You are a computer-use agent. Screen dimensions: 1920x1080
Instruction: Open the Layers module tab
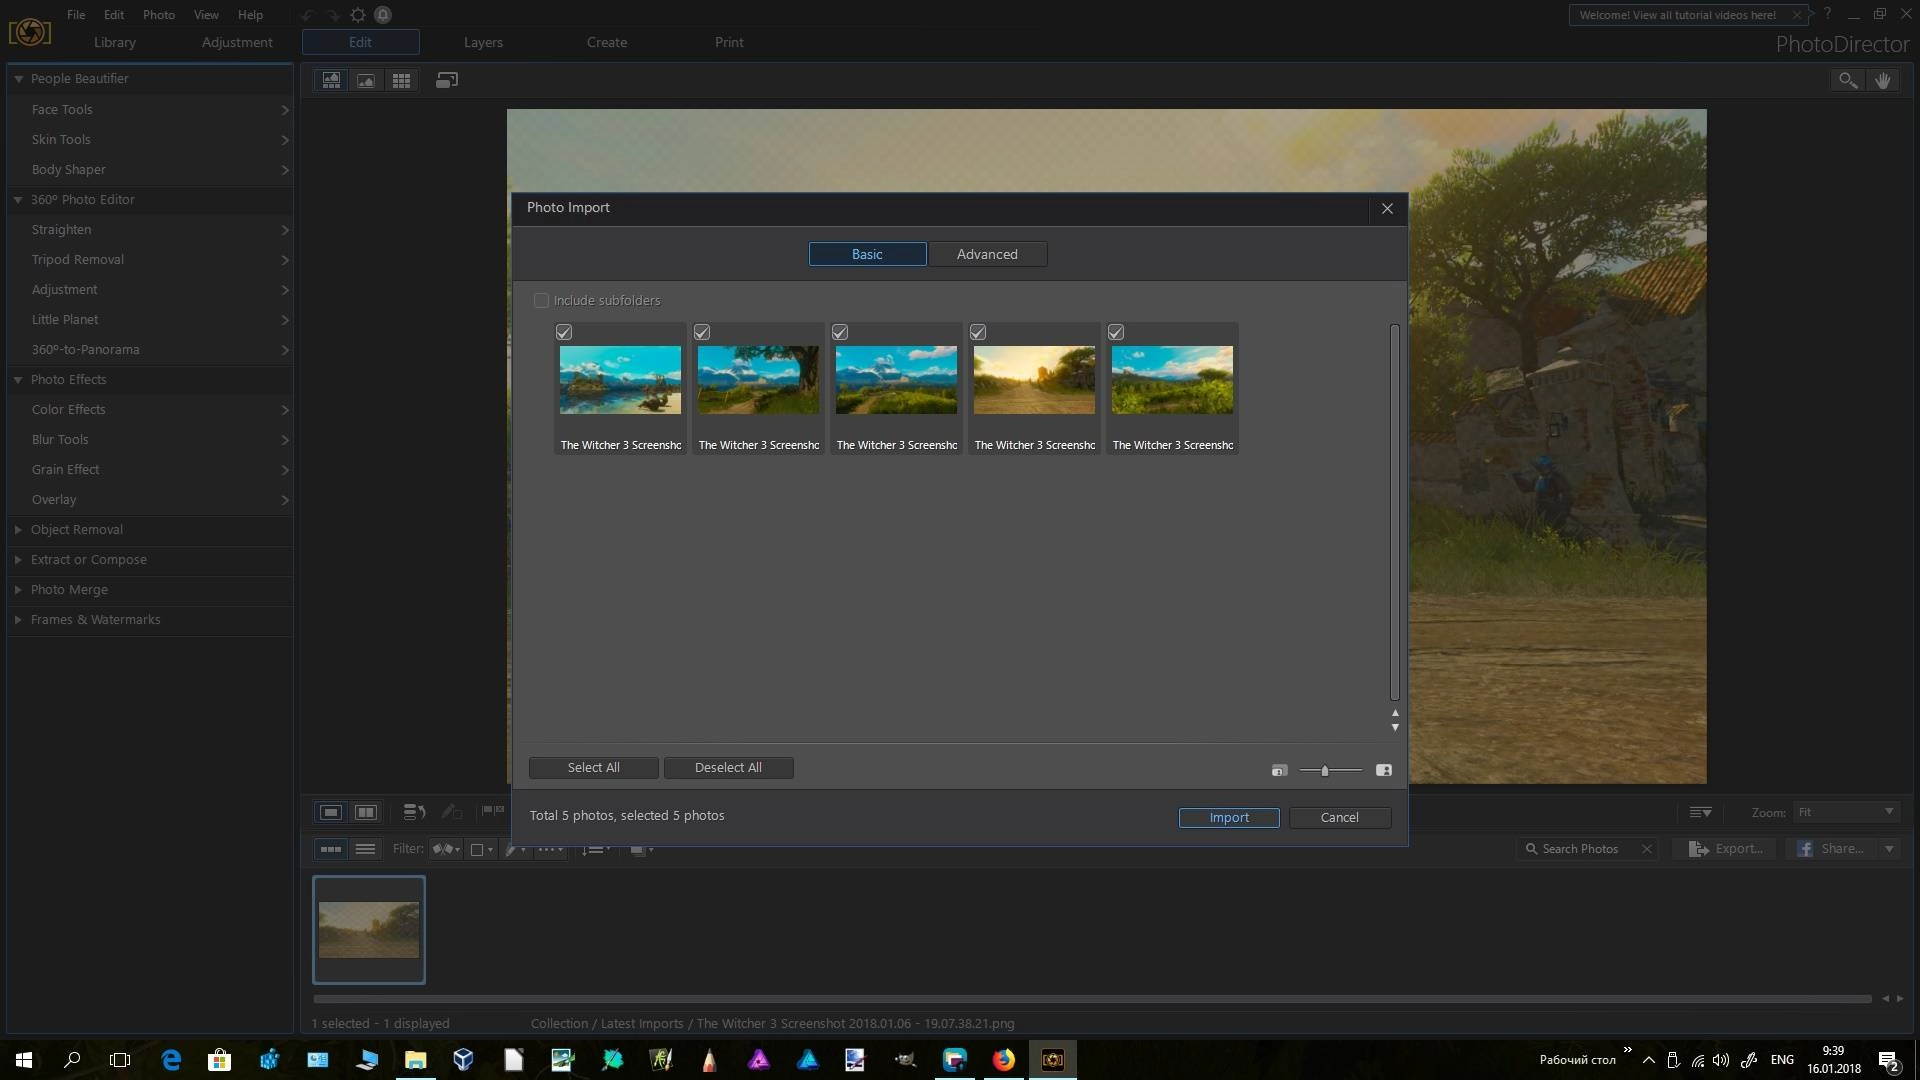pyautogui.click(x=483, y=42)
